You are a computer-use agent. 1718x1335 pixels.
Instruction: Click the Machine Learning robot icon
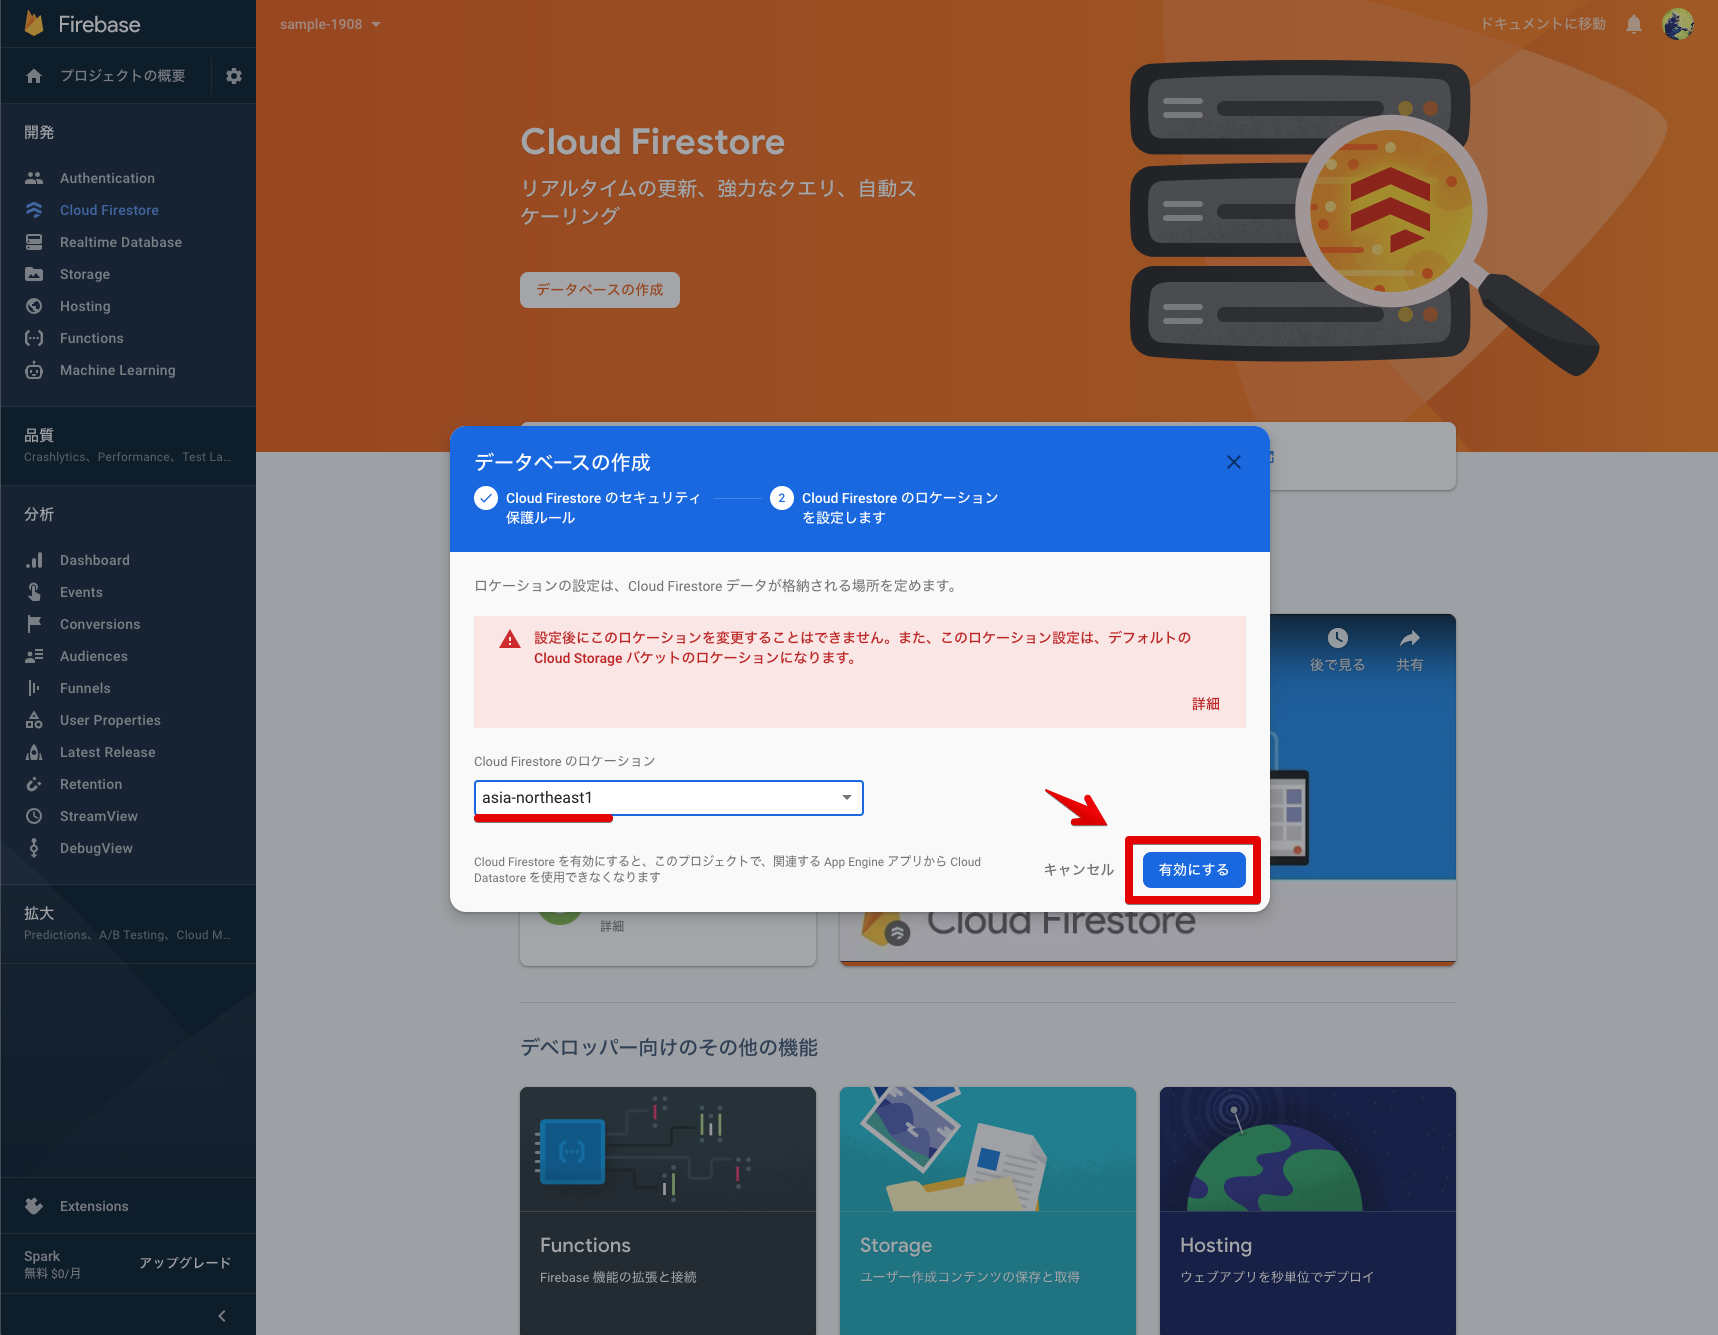[34, 370]
